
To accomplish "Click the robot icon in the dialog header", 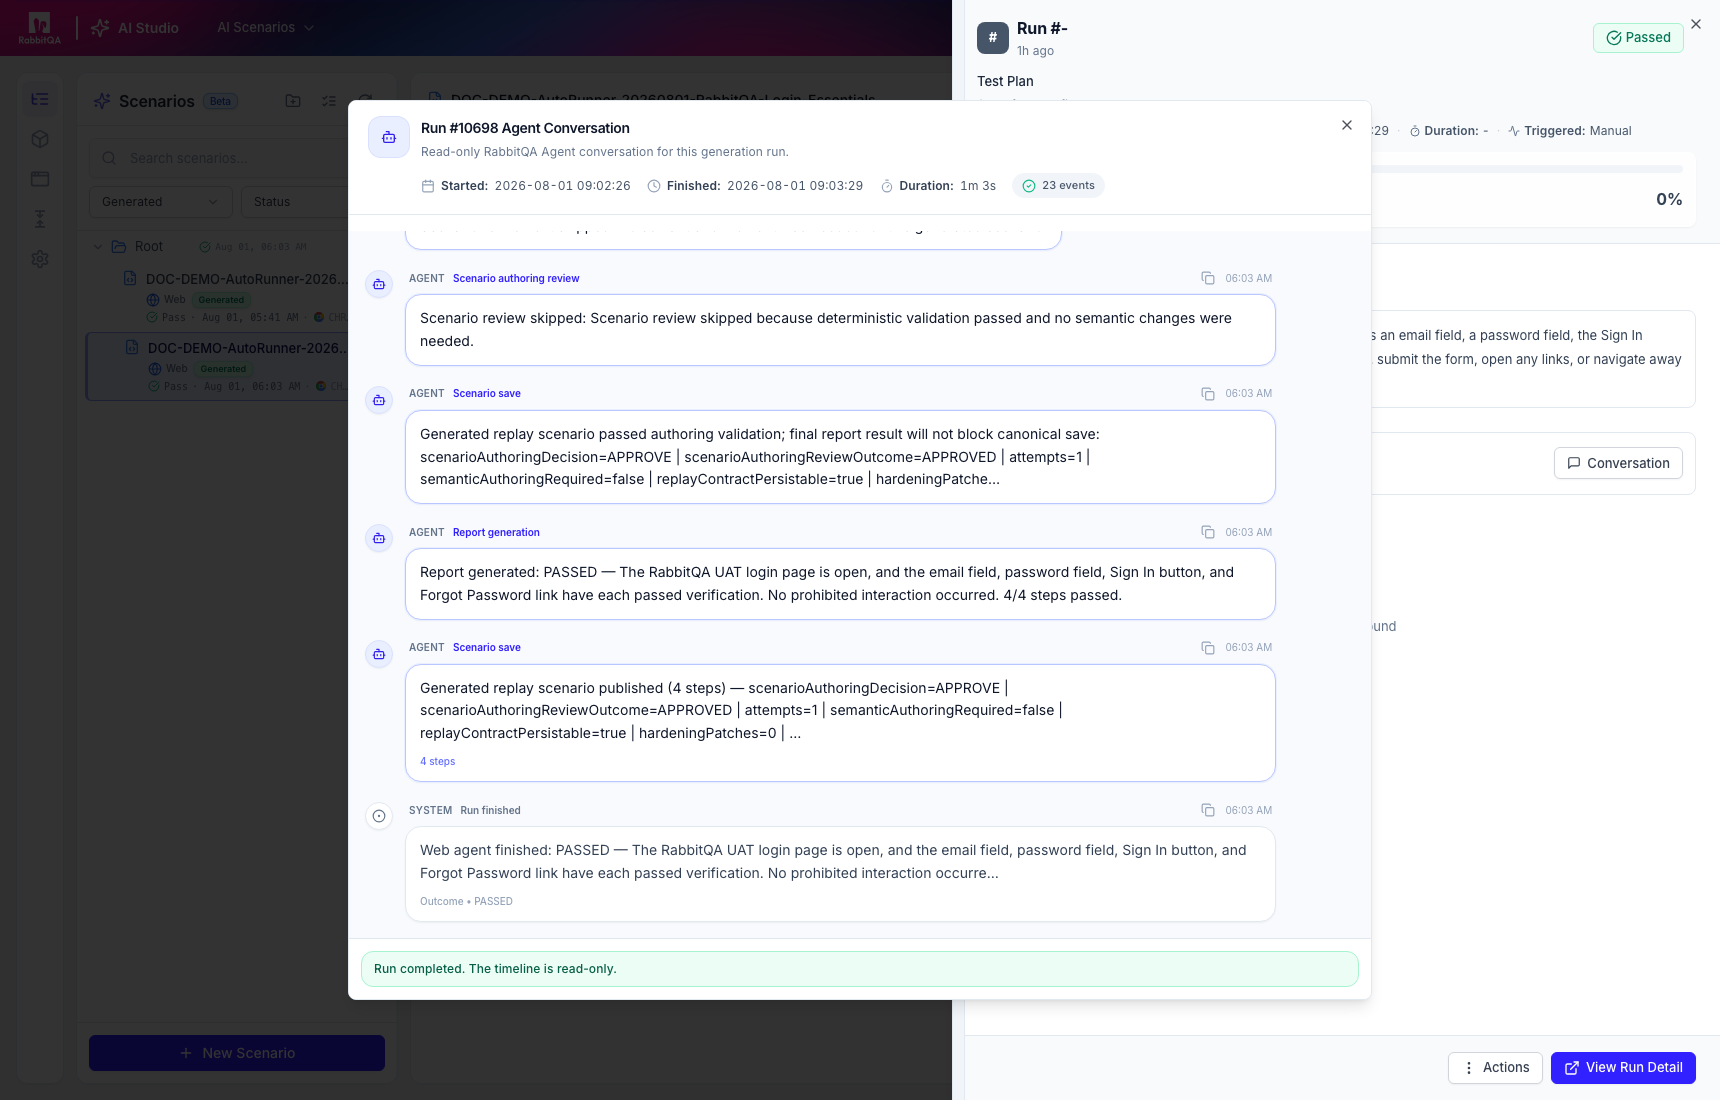I will point(389,138).
